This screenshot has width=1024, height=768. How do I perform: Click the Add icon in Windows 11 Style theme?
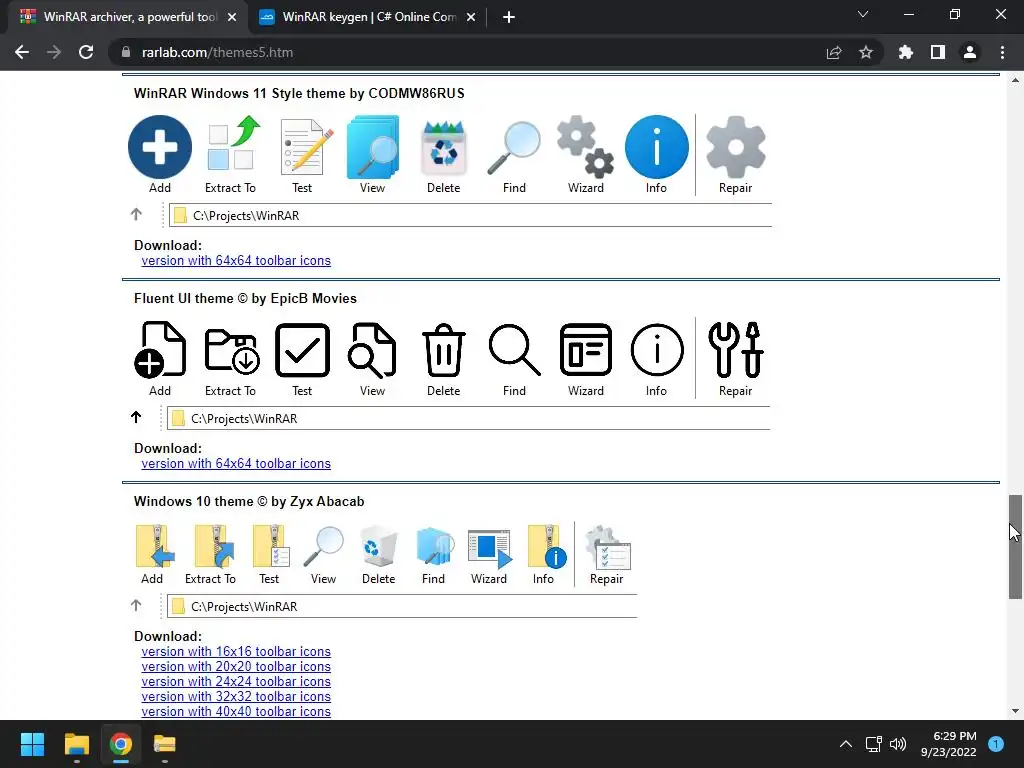[x=159, y=147]
